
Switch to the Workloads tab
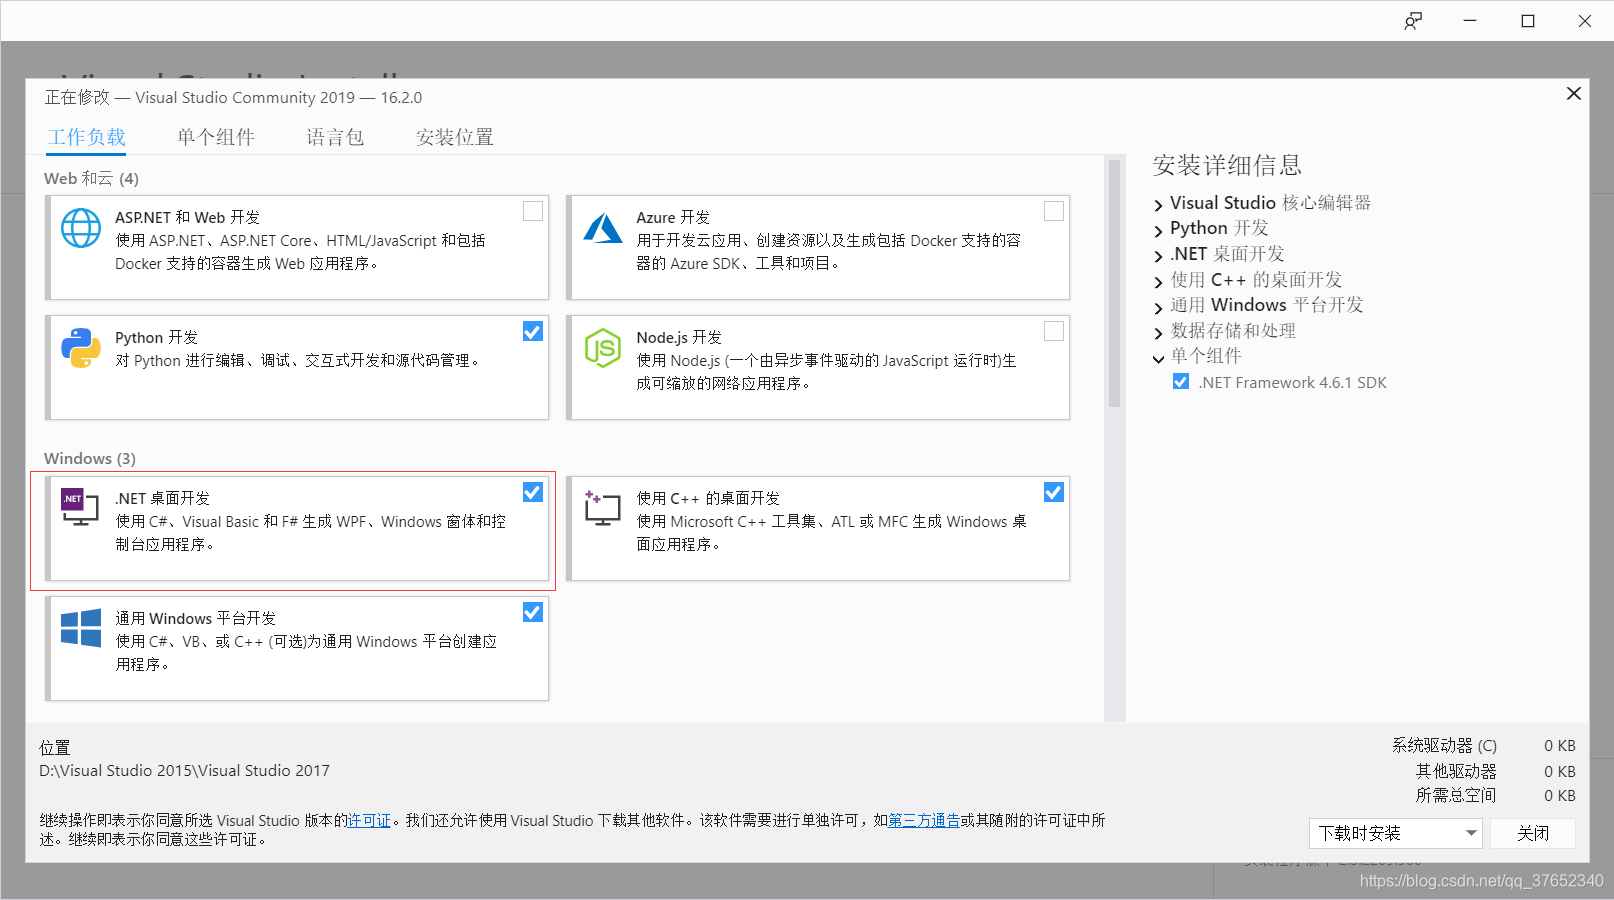[87, 137]
